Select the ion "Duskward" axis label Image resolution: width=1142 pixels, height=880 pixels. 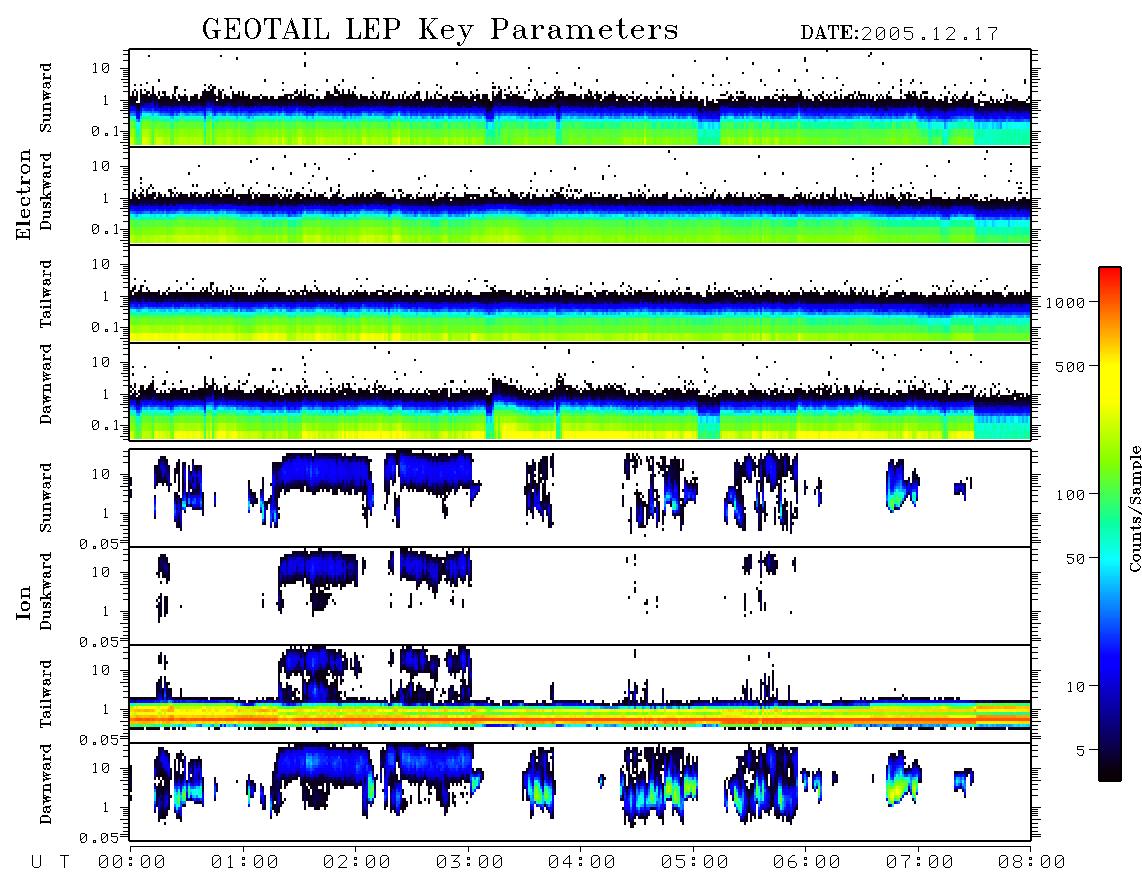[47, 591]
